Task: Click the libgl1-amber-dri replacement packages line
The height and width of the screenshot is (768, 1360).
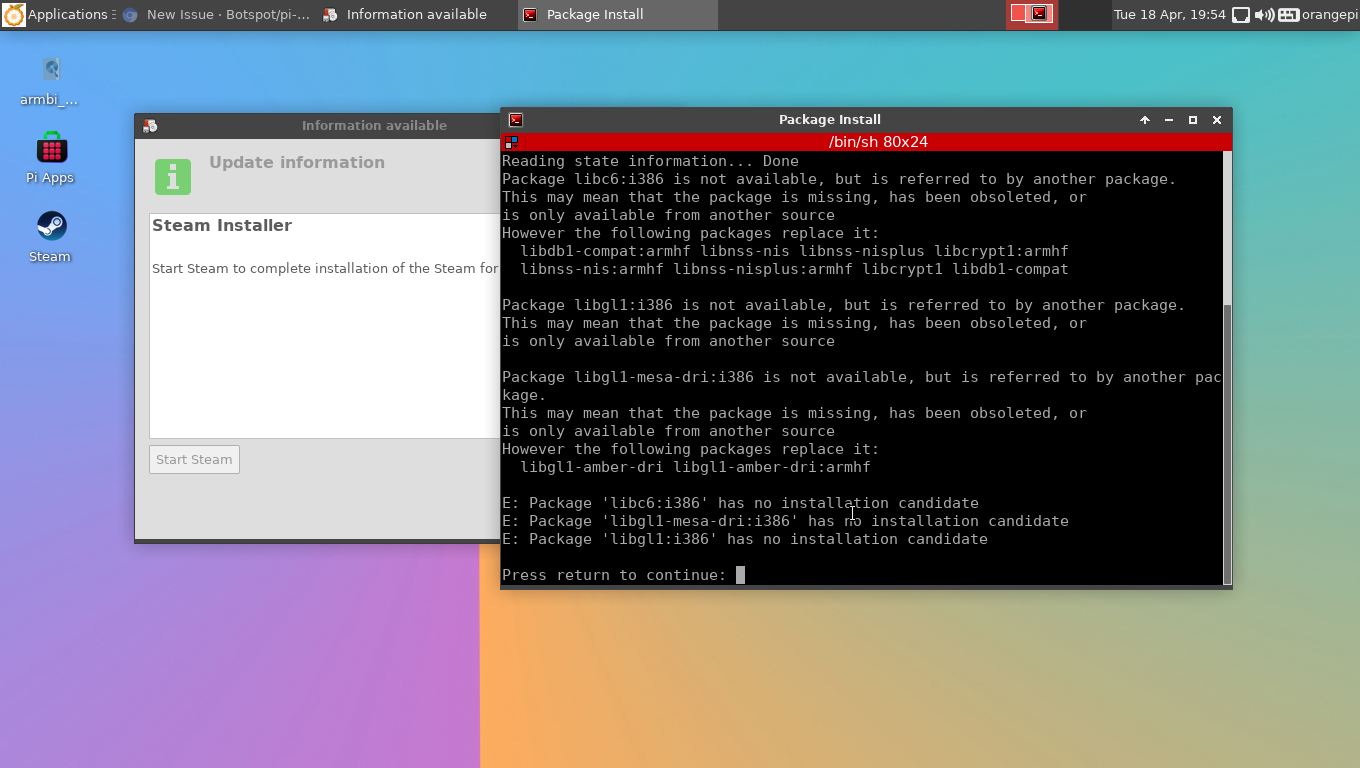Action: click(x=695, y=467)
